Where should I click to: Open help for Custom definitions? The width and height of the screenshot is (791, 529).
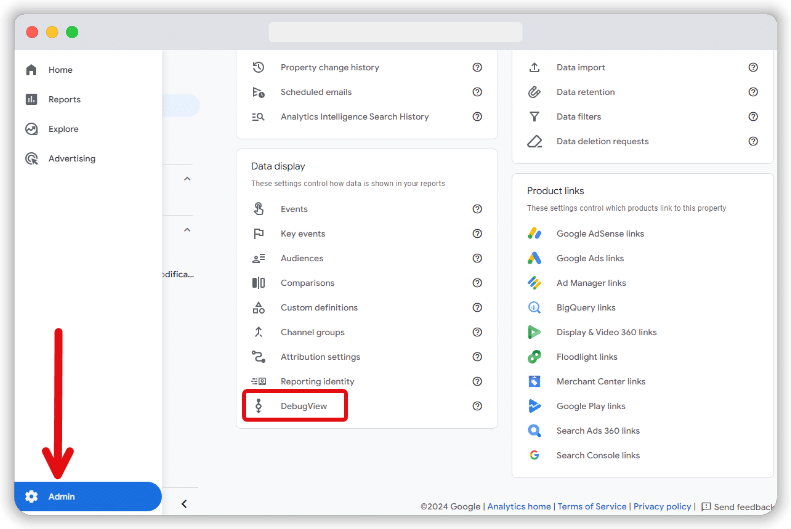477,308
